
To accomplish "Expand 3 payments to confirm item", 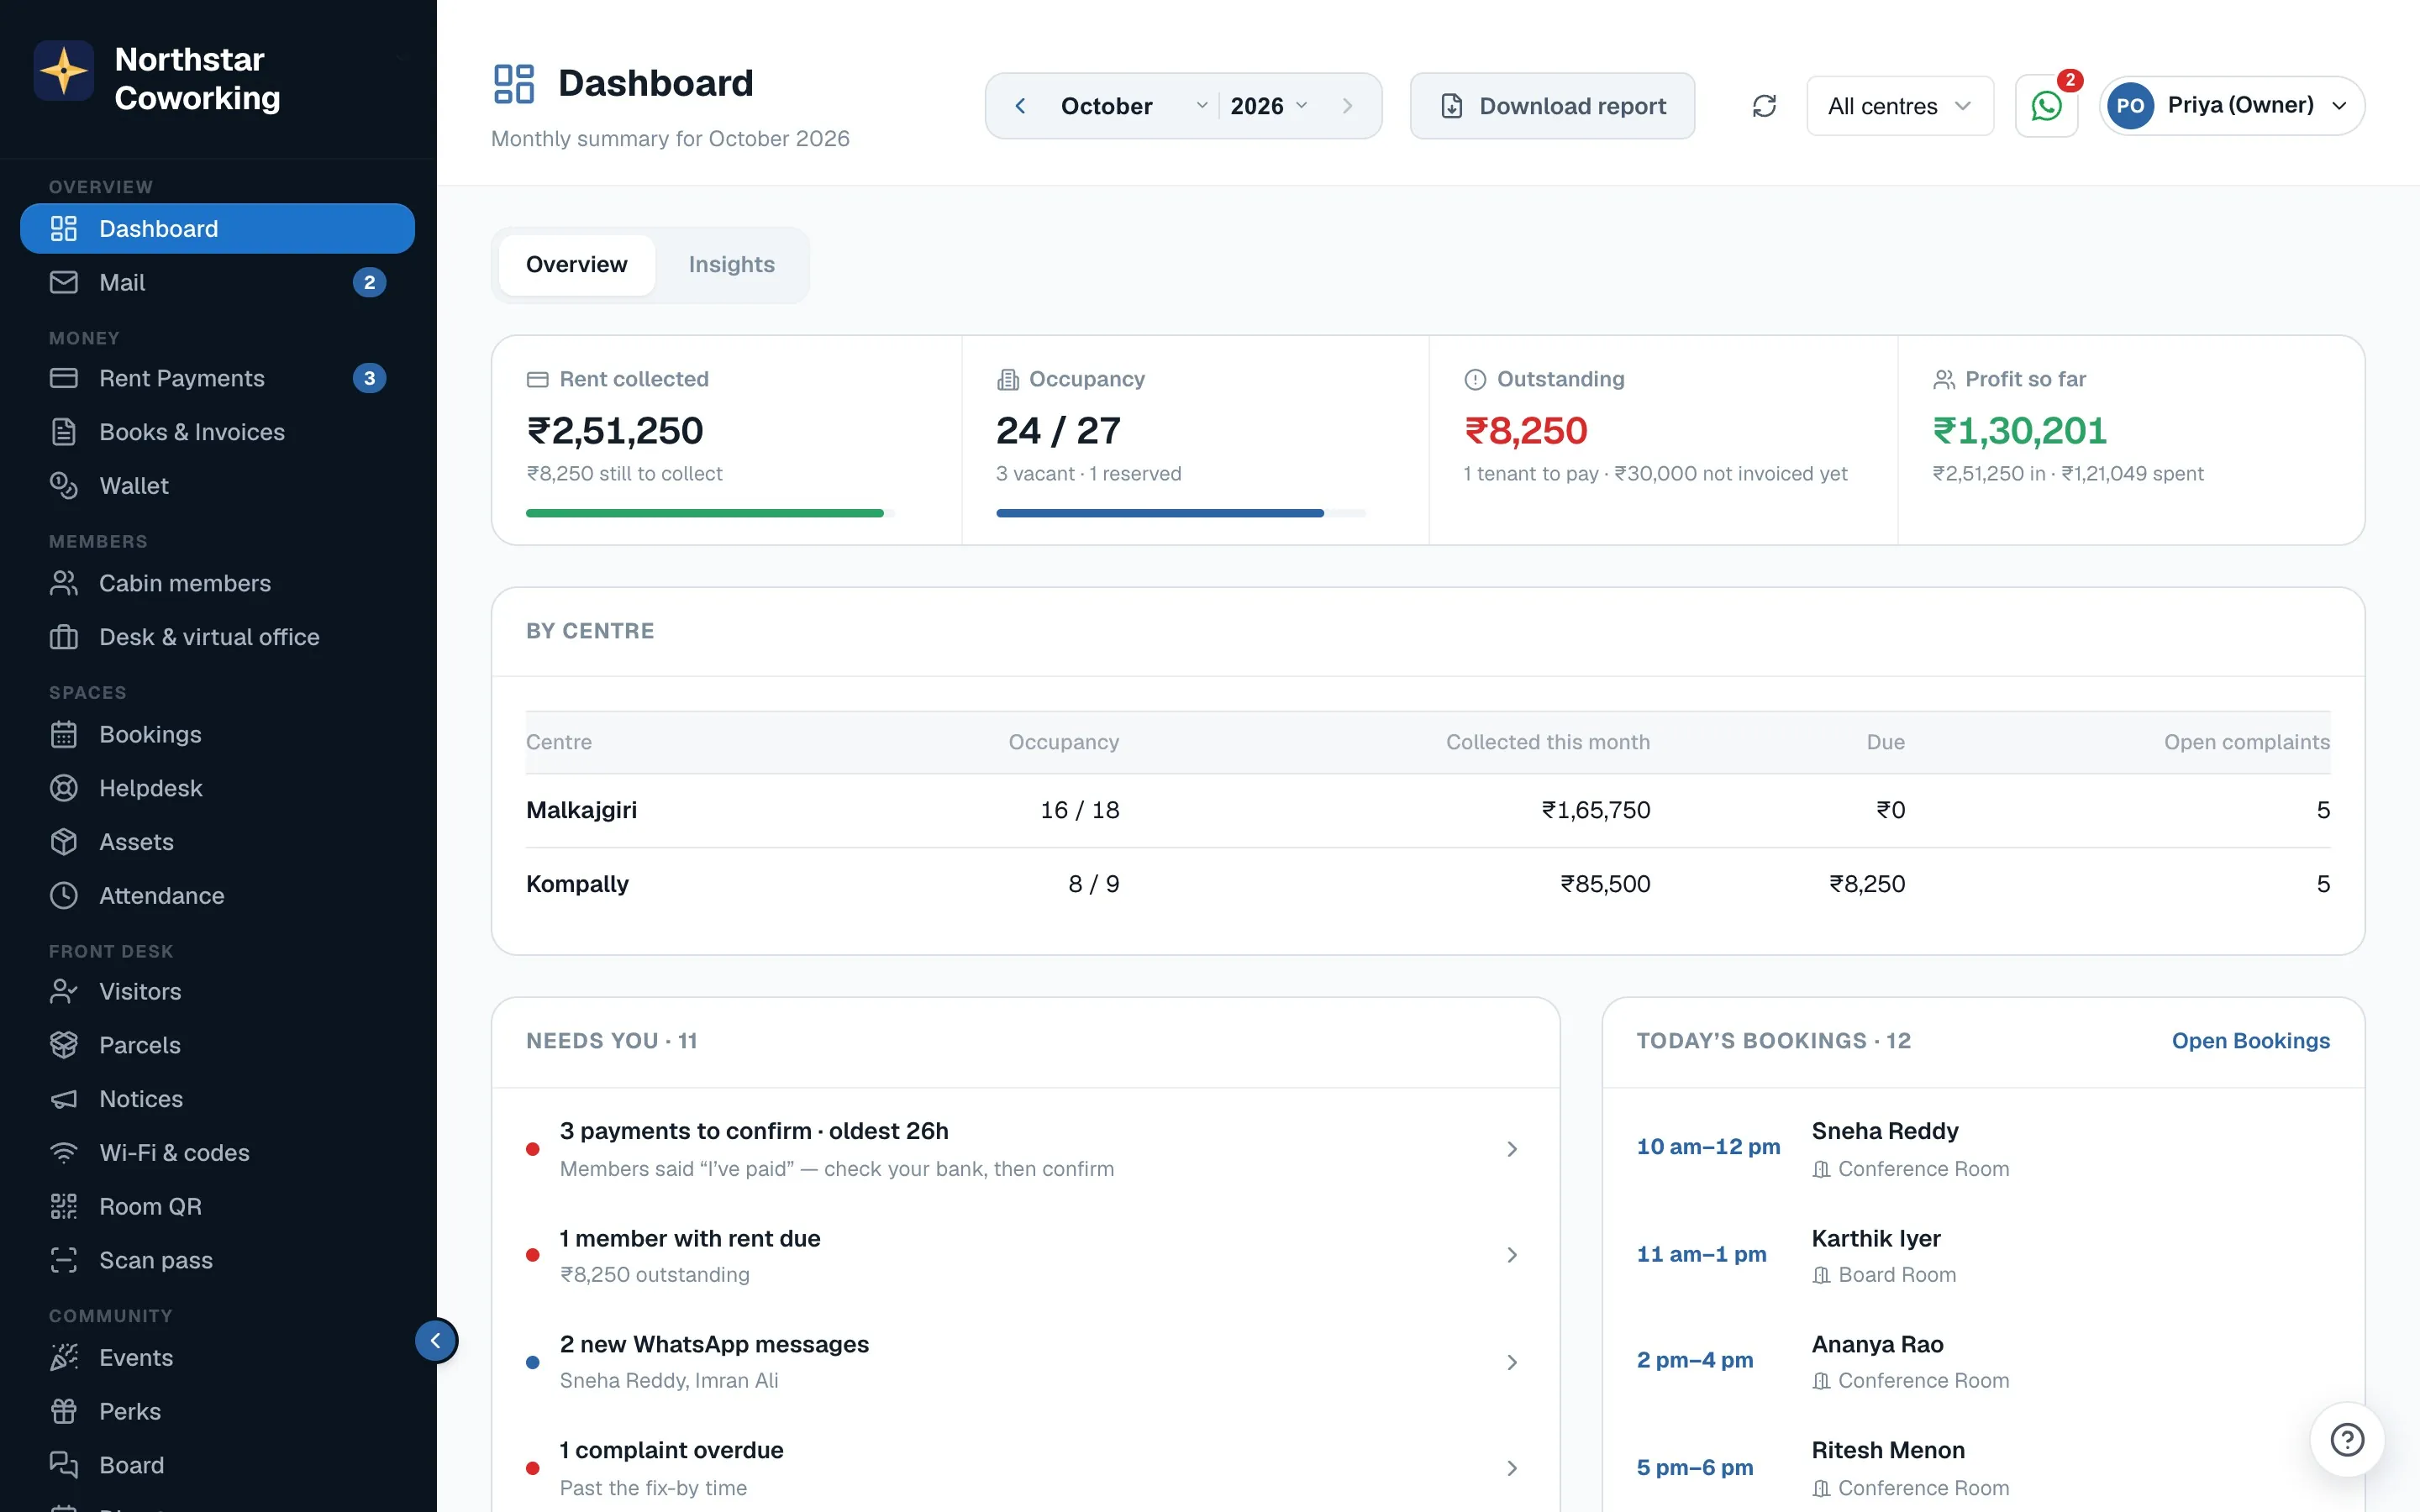I will tap(1025, 1149).
